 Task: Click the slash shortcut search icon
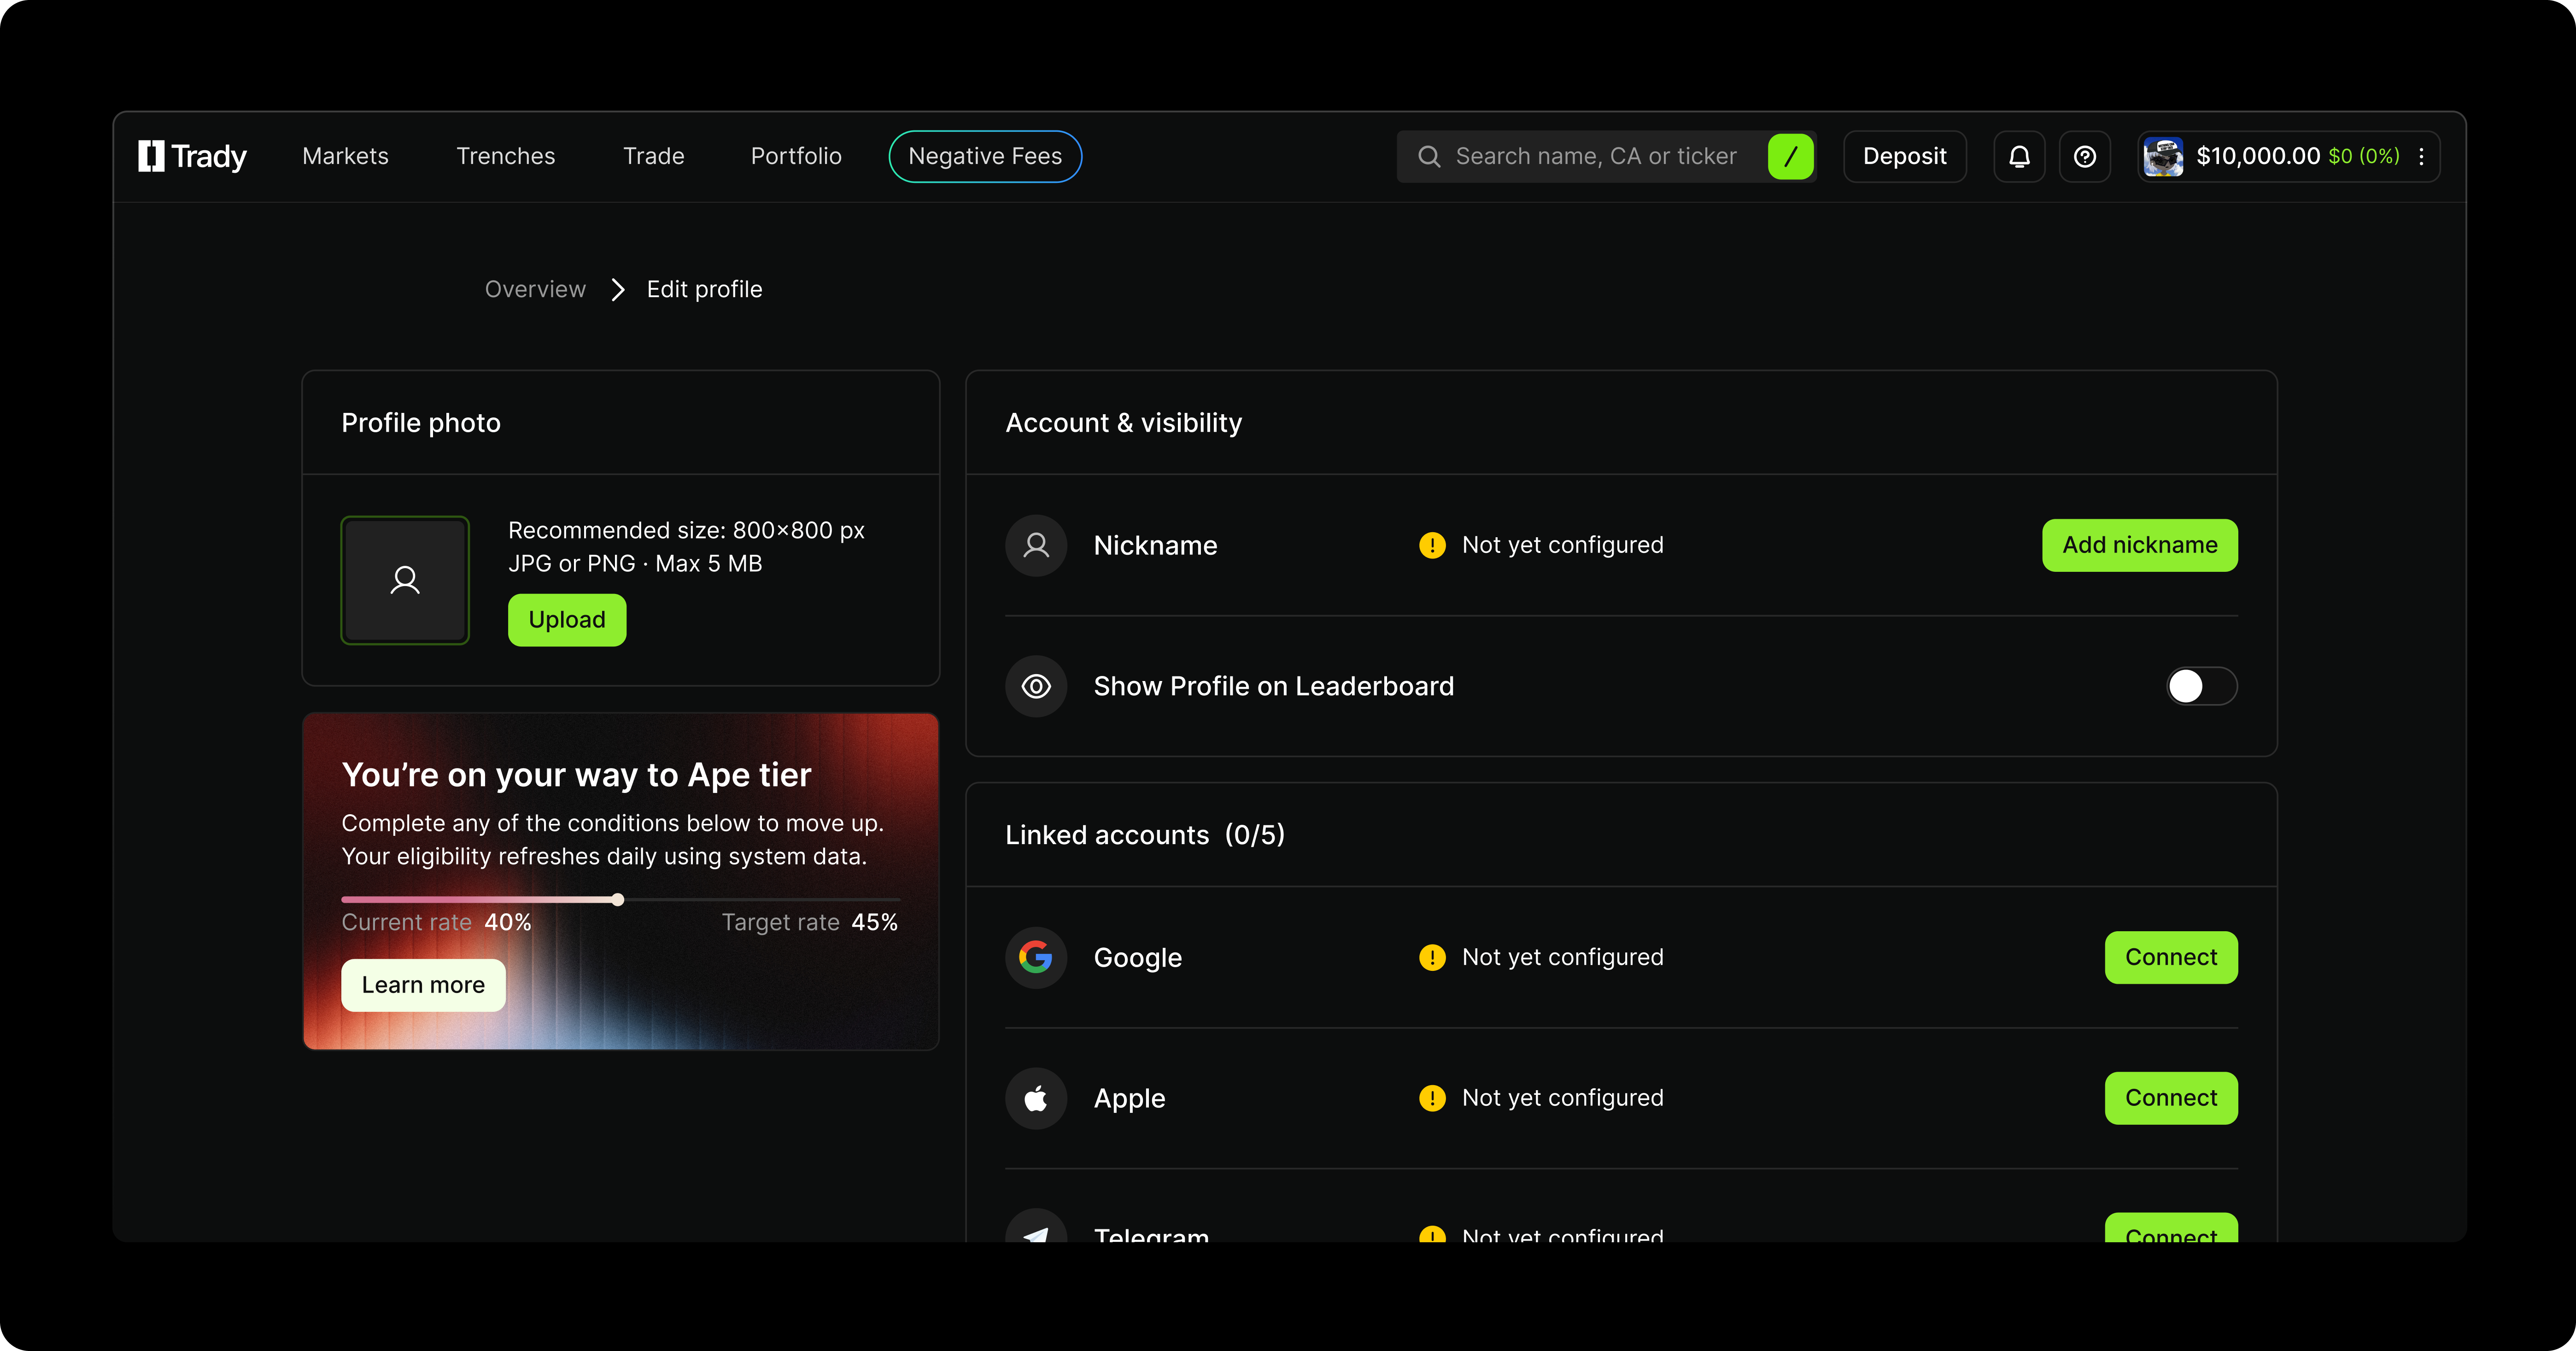pos(1790,157)
